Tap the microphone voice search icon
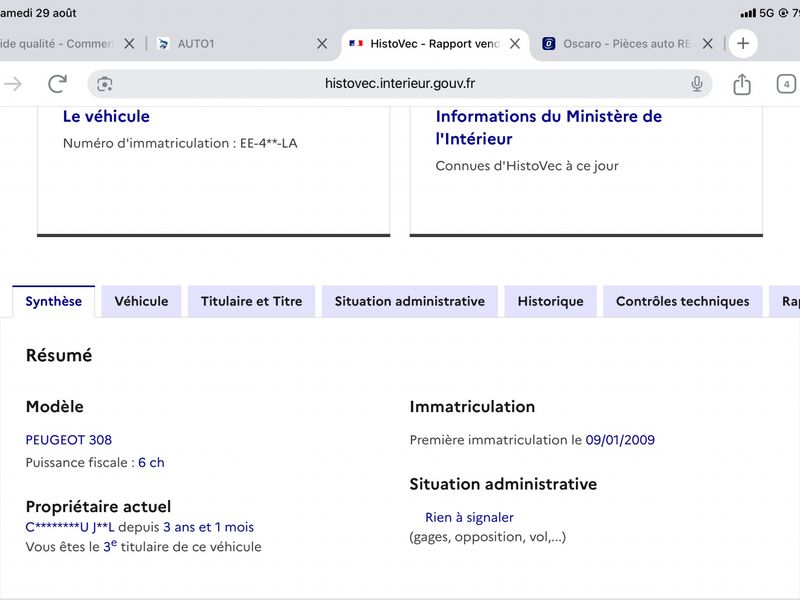Viewport: 800px width, 600px height. pos(696,84)
